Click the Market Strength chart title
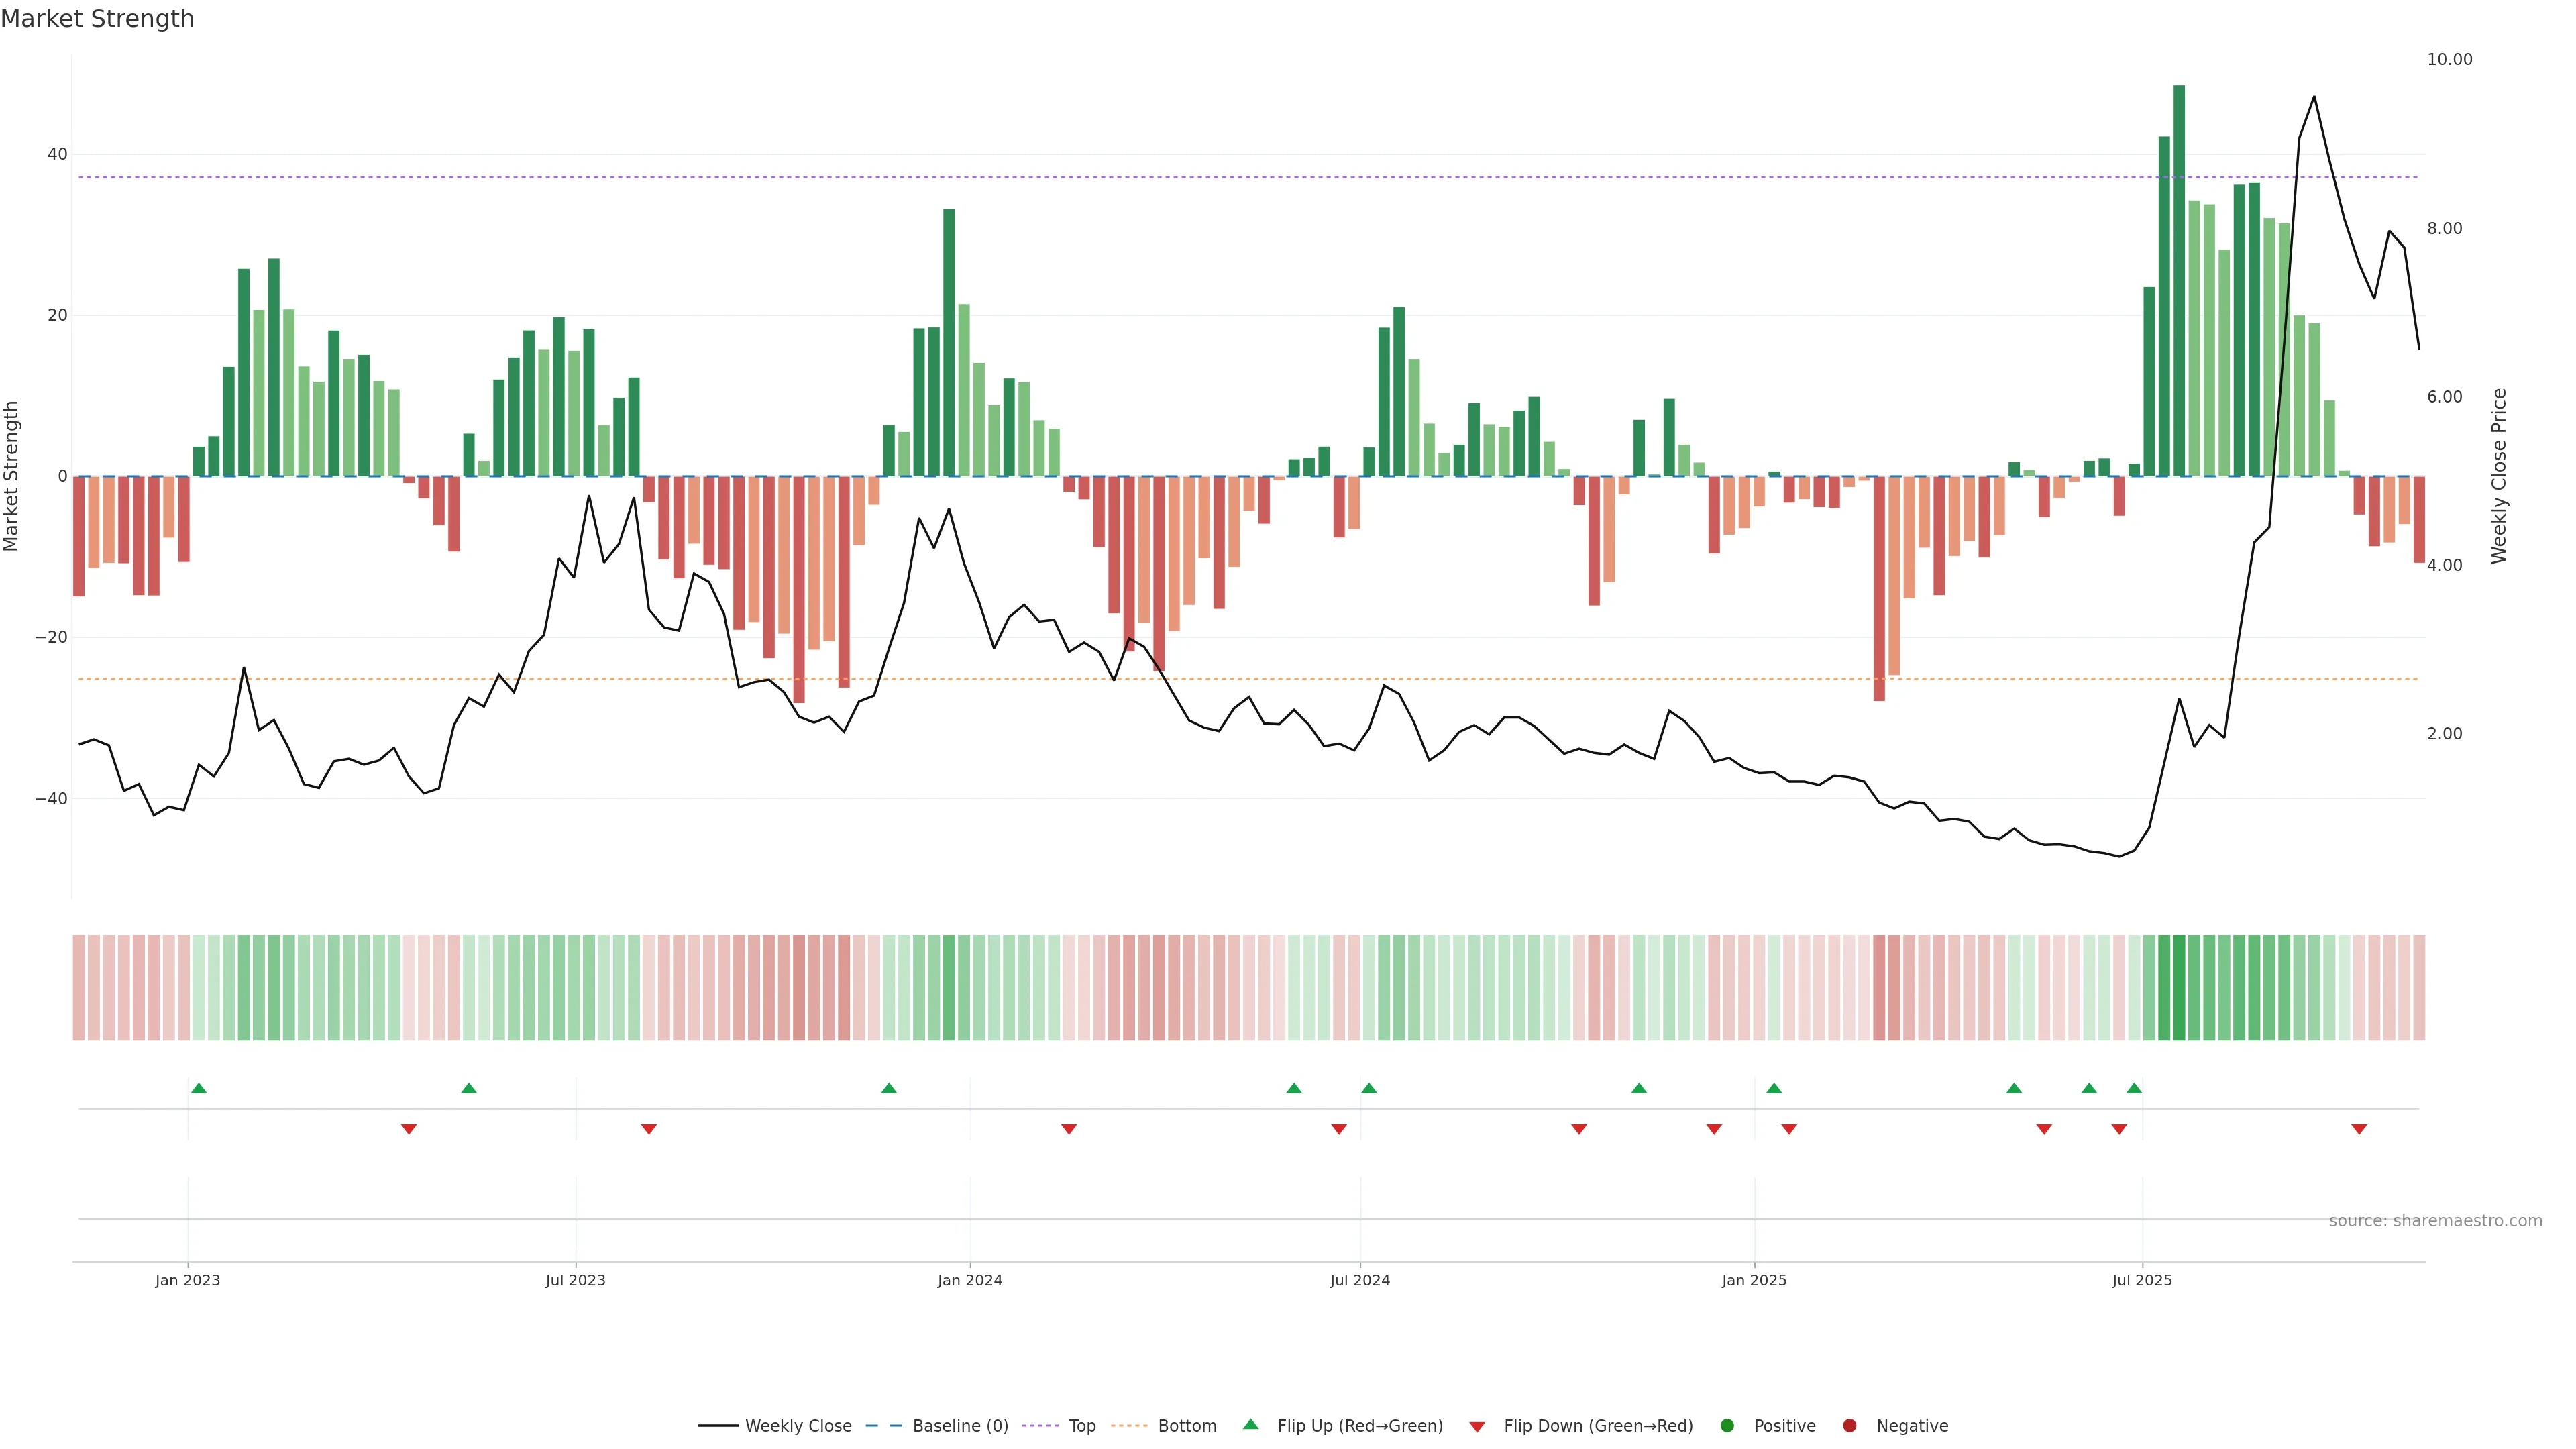 97,19
